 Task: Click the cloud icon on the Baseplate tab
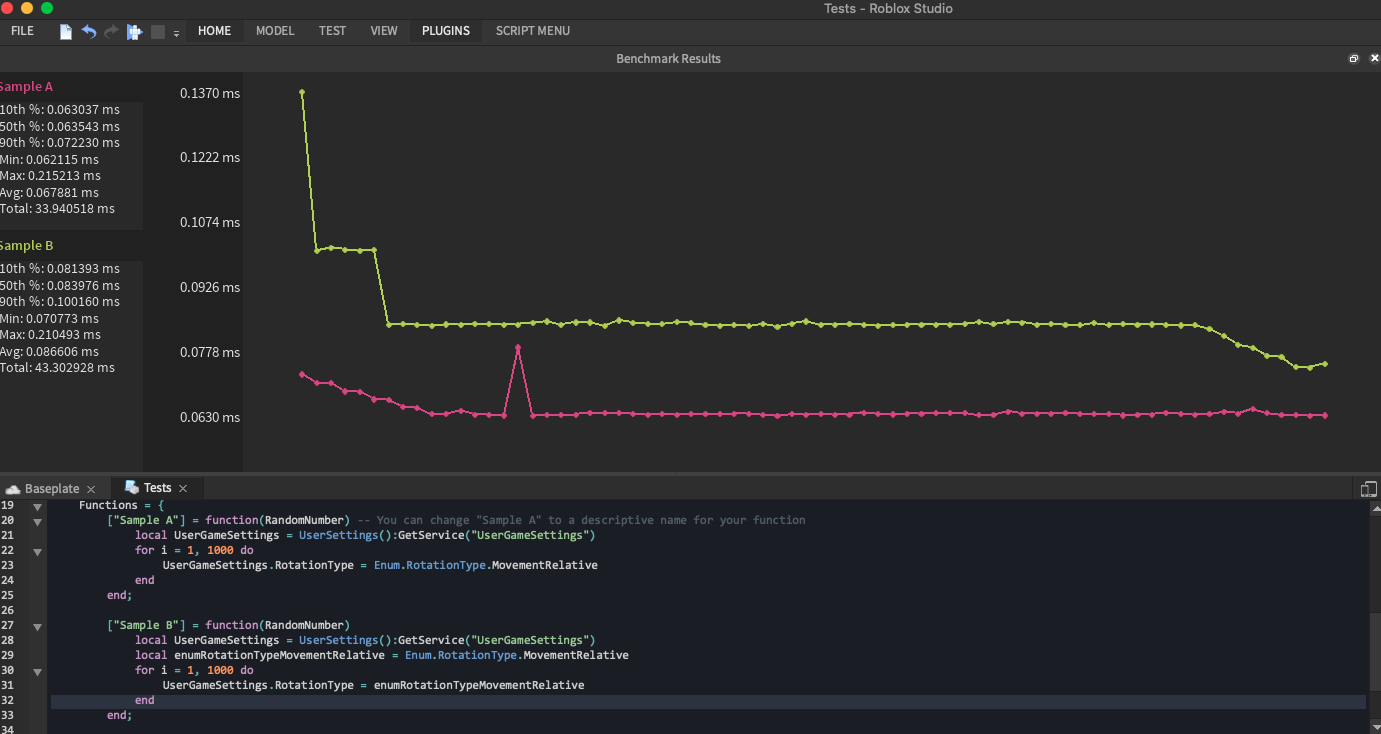pyautogui.click(x=12, y=488)
